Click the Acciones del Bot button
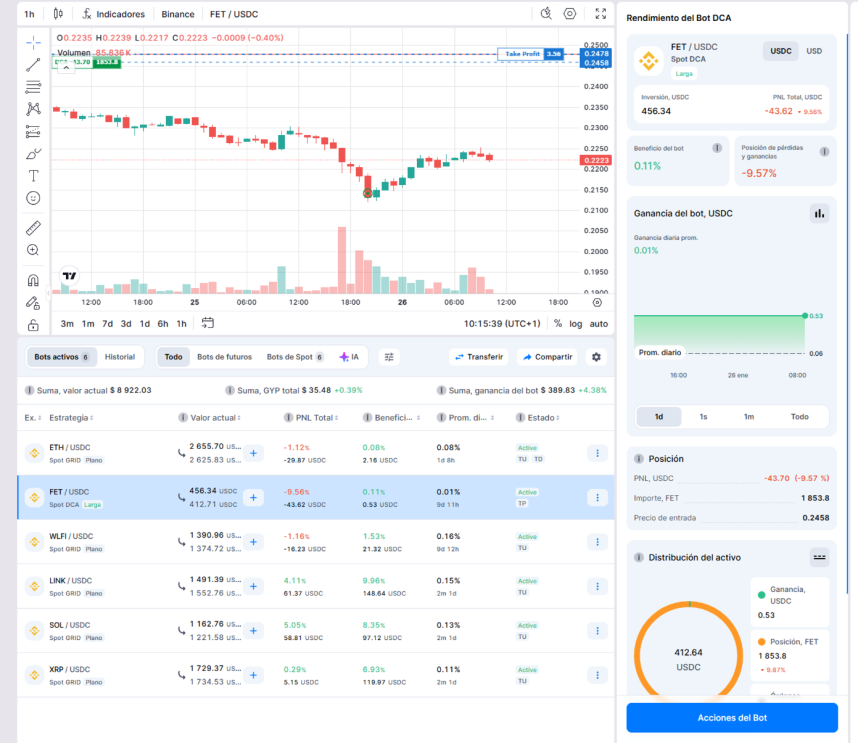Screen dimensions: 858x743 [731, 718]
